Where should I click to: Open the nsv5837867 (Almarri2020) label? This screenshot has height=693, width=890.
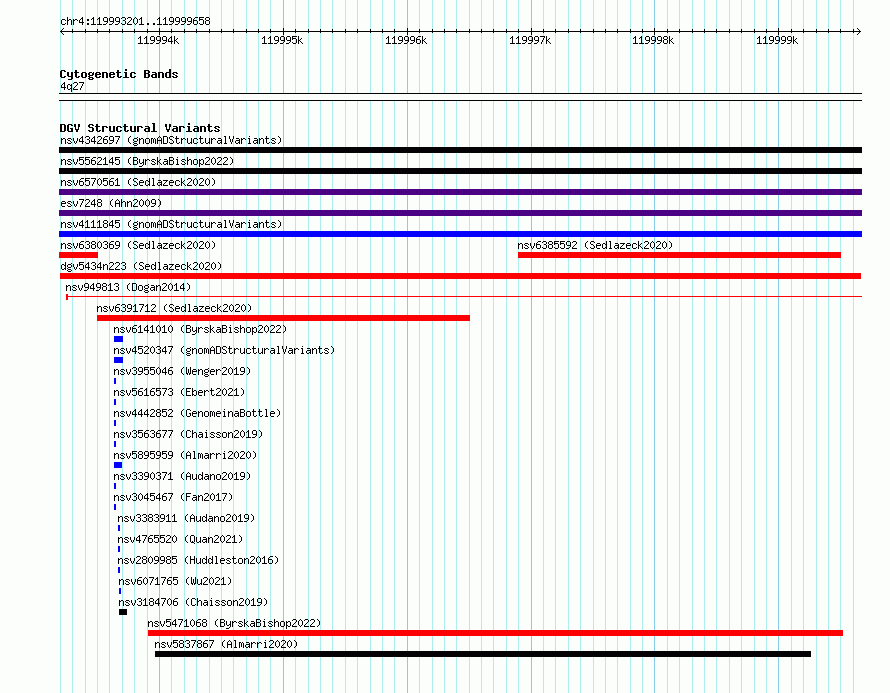[x=226, y=644]
